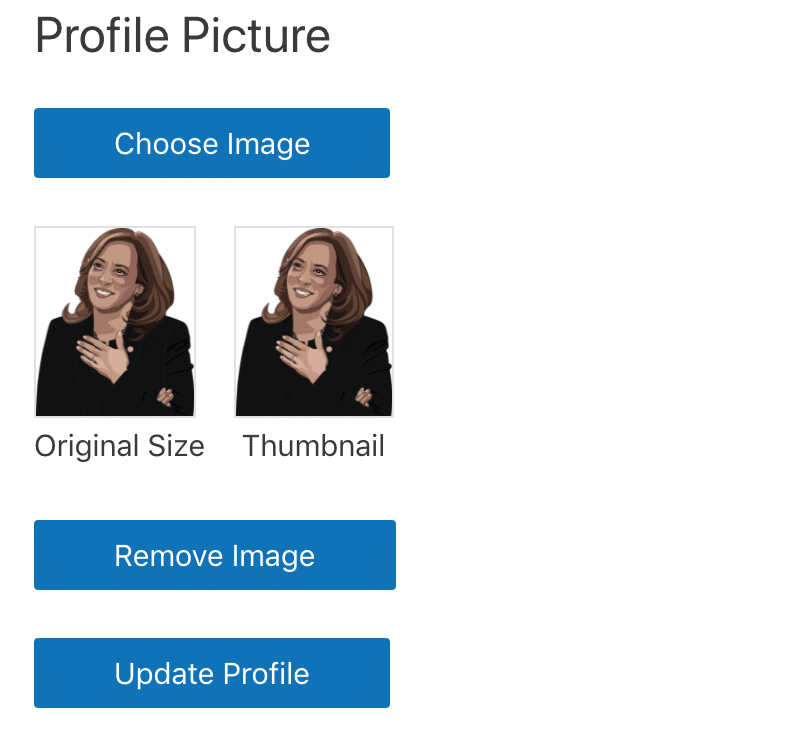Click the word Profile in Update Profile
Image resolution: width=808 pixels, height=736 pixels.
click(x=266, y=674)
